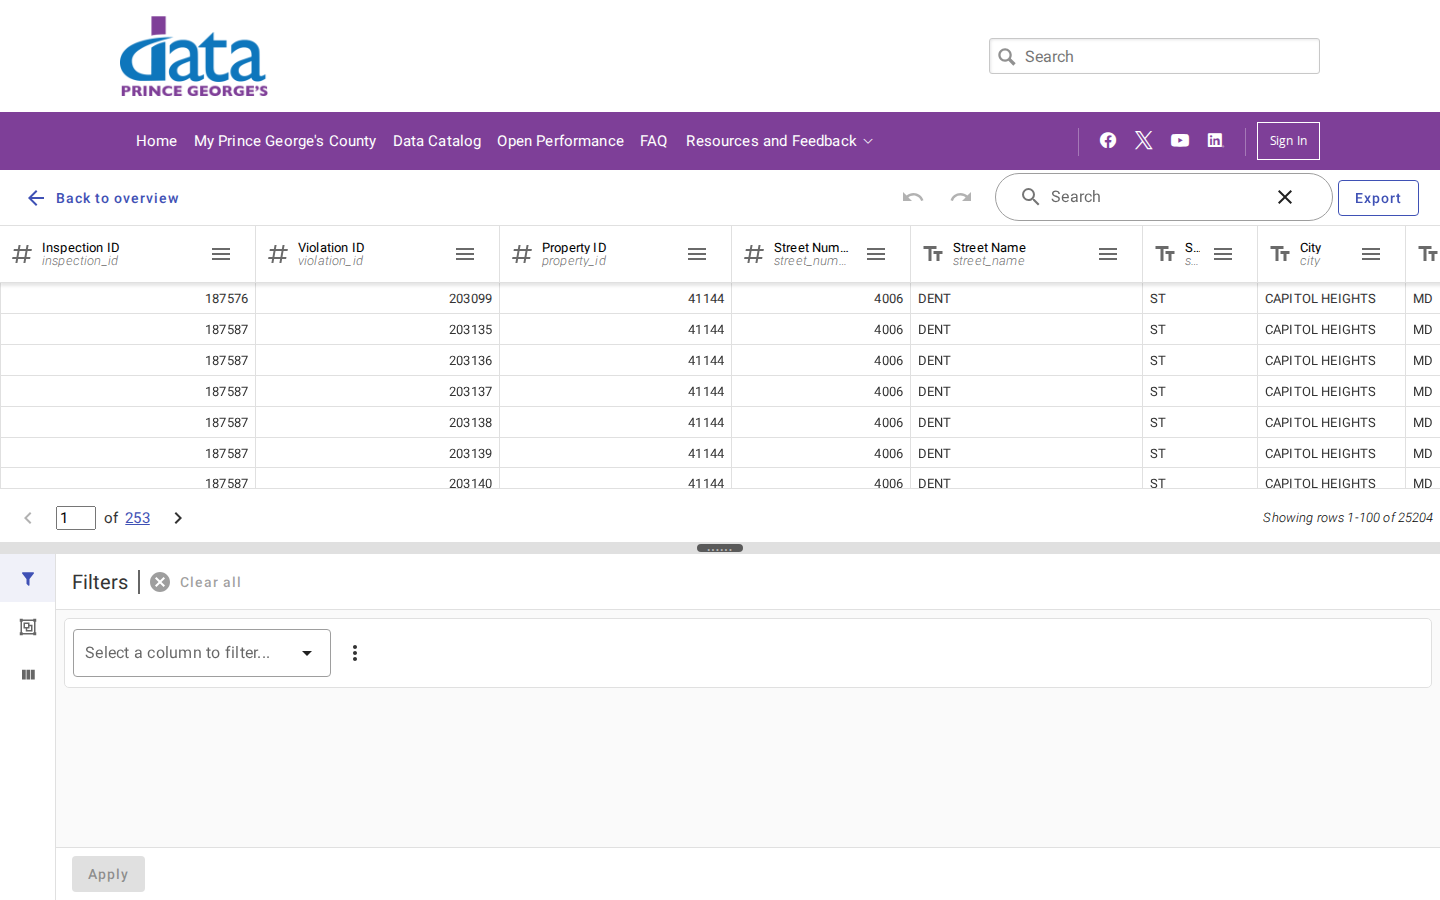Viewport: 1440px width, 900px height.
Task: Select inspection ID cell 187576
Action: point(128,298)
